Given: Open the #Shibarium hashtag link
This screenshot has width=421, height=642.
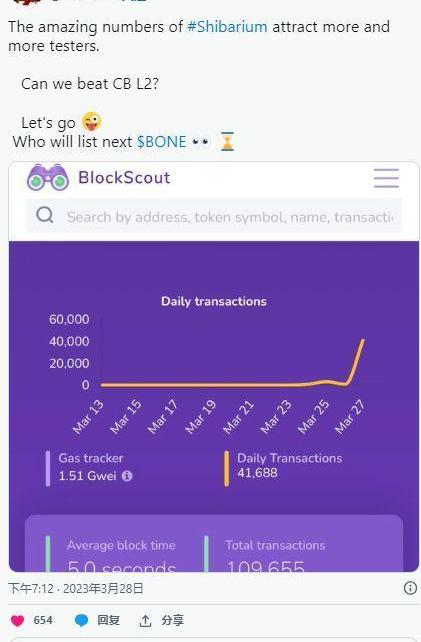Looking at the screenshot, I should (x=227, y=27).
